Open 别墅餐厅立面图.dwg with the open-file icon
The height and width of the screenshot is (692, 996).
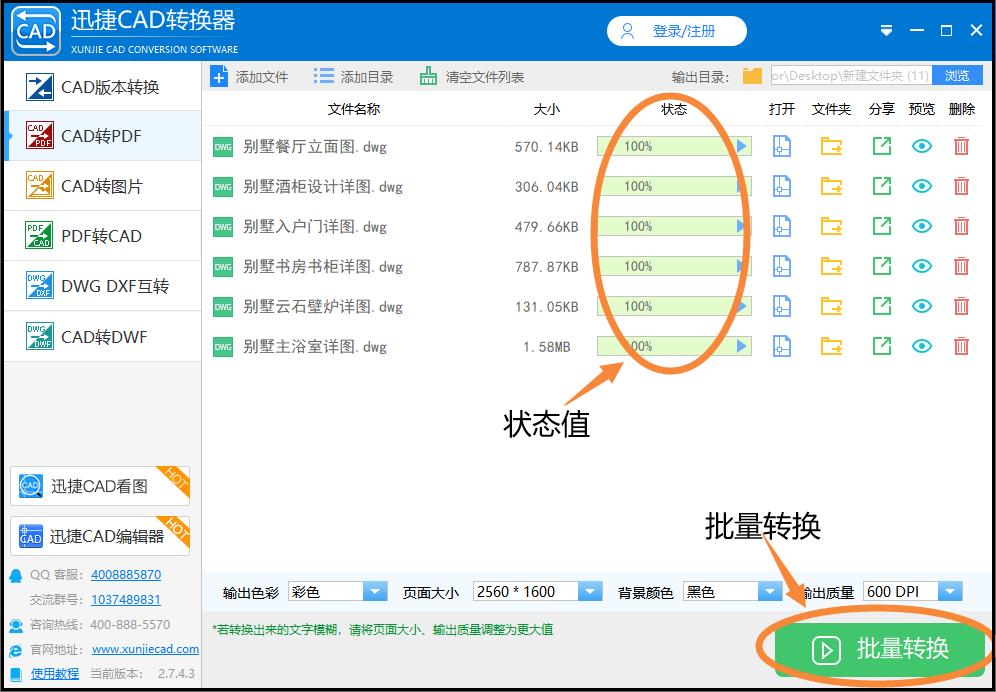click(781, 146)
